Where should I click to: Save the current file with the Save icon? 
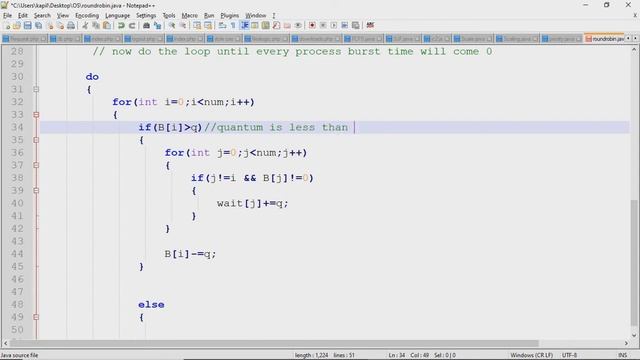pyautogui.click(x=27, y=25)
